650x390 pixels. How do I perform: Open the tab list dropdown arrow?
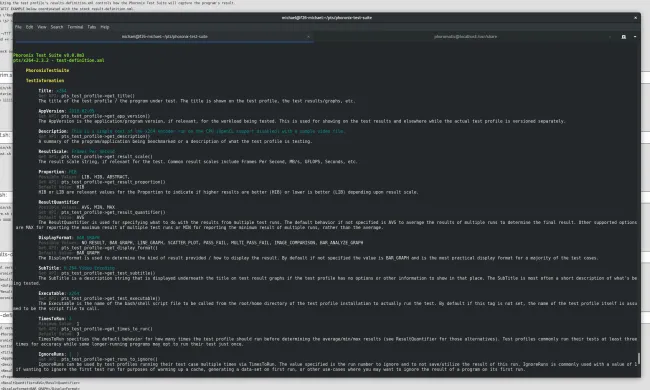coord(635,36)
